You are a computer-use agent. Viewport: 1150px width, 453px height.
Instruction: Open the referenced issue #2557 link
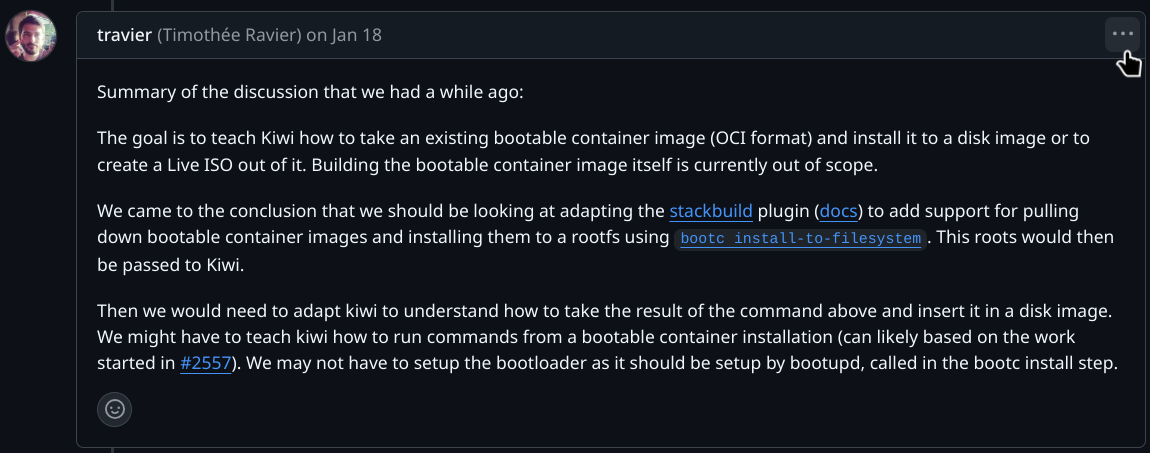click(206, 363)
